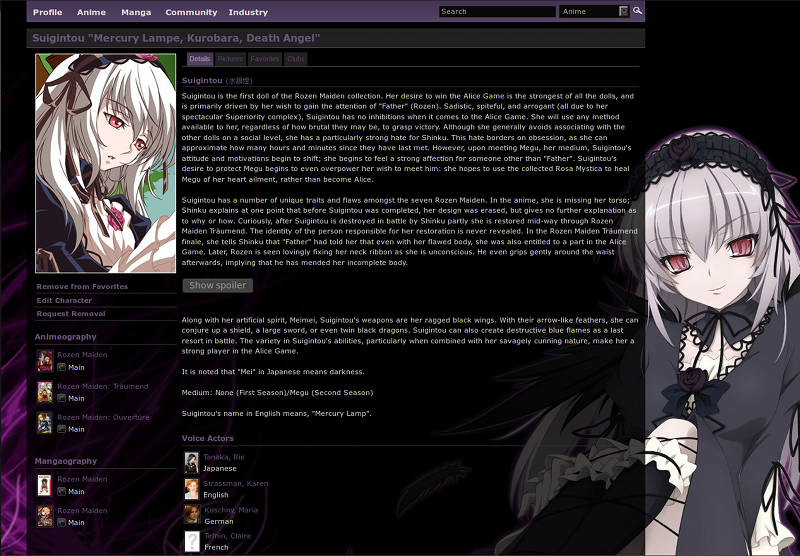Screen dimensions: 800x556
Task: Click the "Japanese" language label
Action: (220, 468)
